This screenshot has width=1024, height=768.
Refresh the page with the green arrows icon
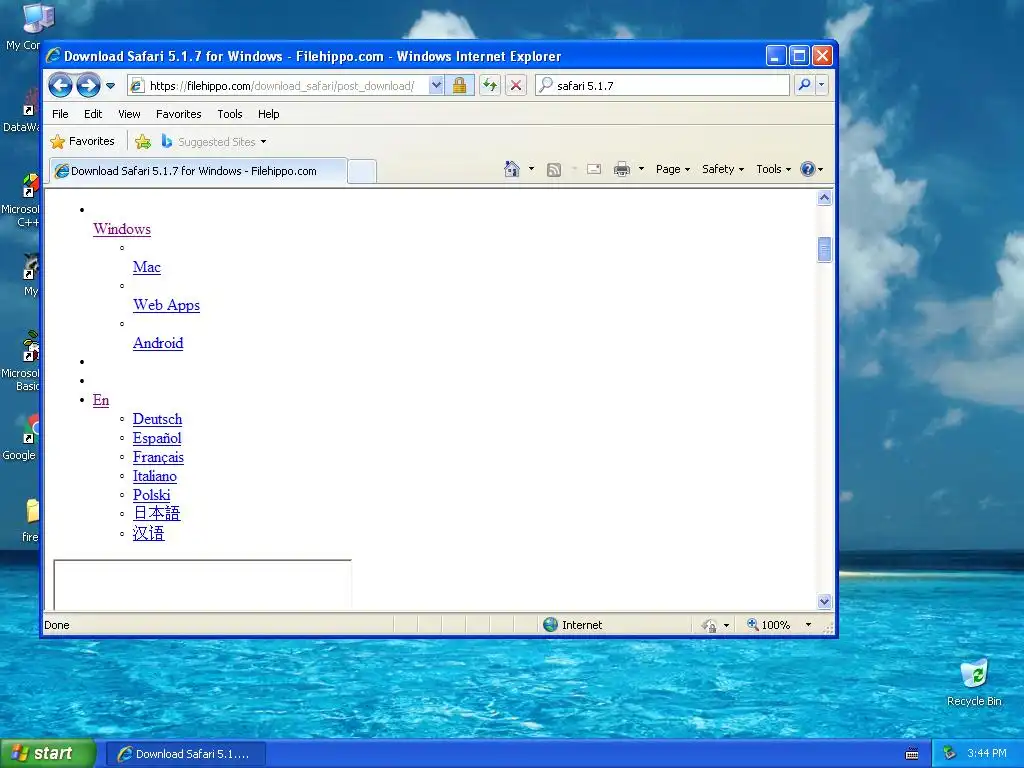pos(490,86)
